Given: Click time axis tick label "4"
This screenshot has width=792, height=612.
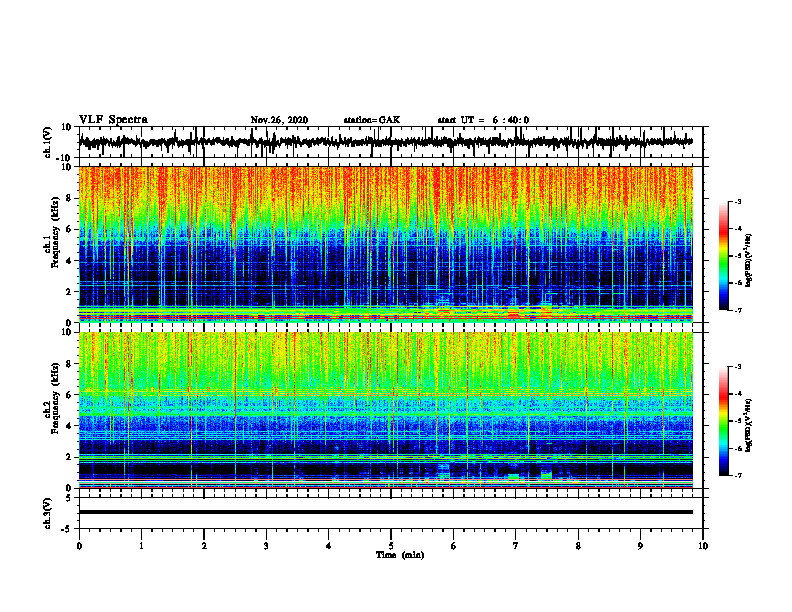Looking at the screenshot, I should tap(329, 546).
